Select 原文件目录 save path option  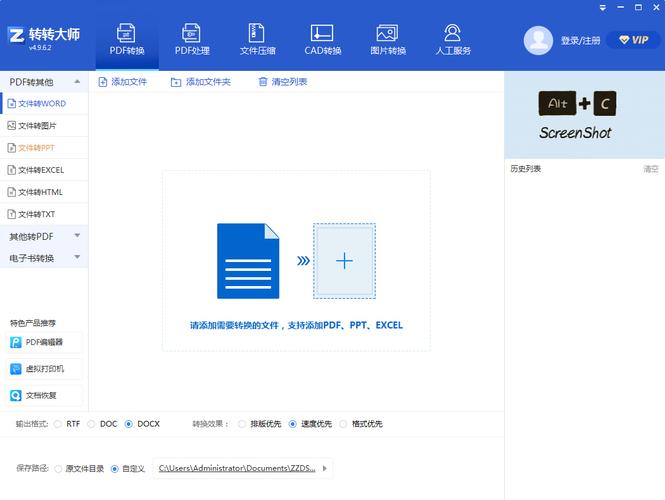(x=59, y=469)
